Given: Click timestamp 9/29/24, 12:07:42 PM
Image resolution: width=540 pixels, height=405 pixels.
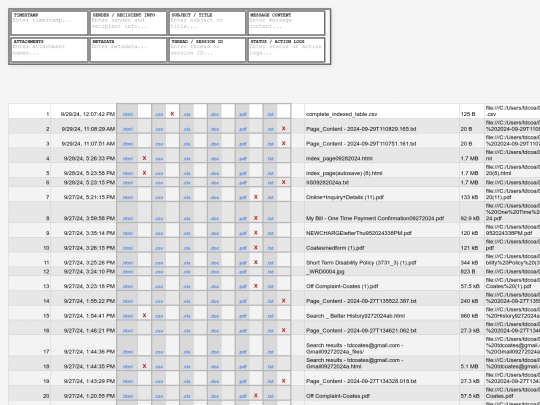Looking at the screenshot, I should [x=88, y=114].
